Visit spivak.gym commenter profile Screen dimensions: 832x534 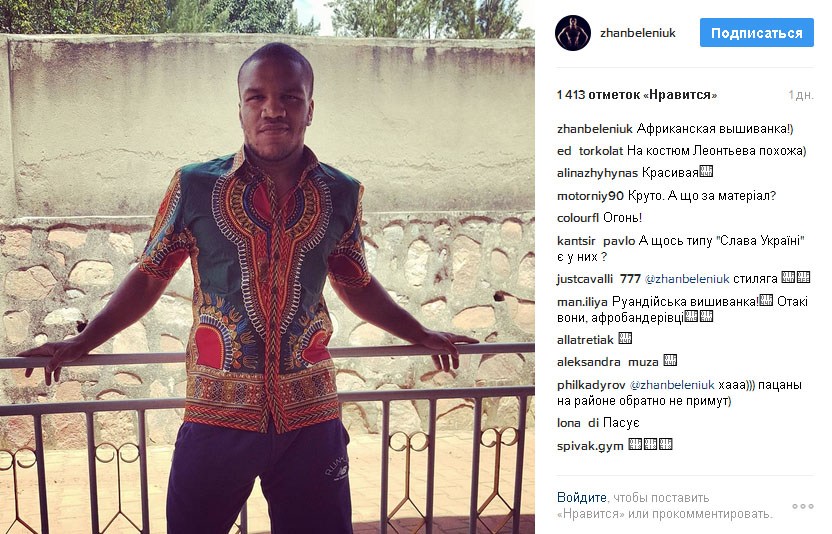(x=590, y=446)
